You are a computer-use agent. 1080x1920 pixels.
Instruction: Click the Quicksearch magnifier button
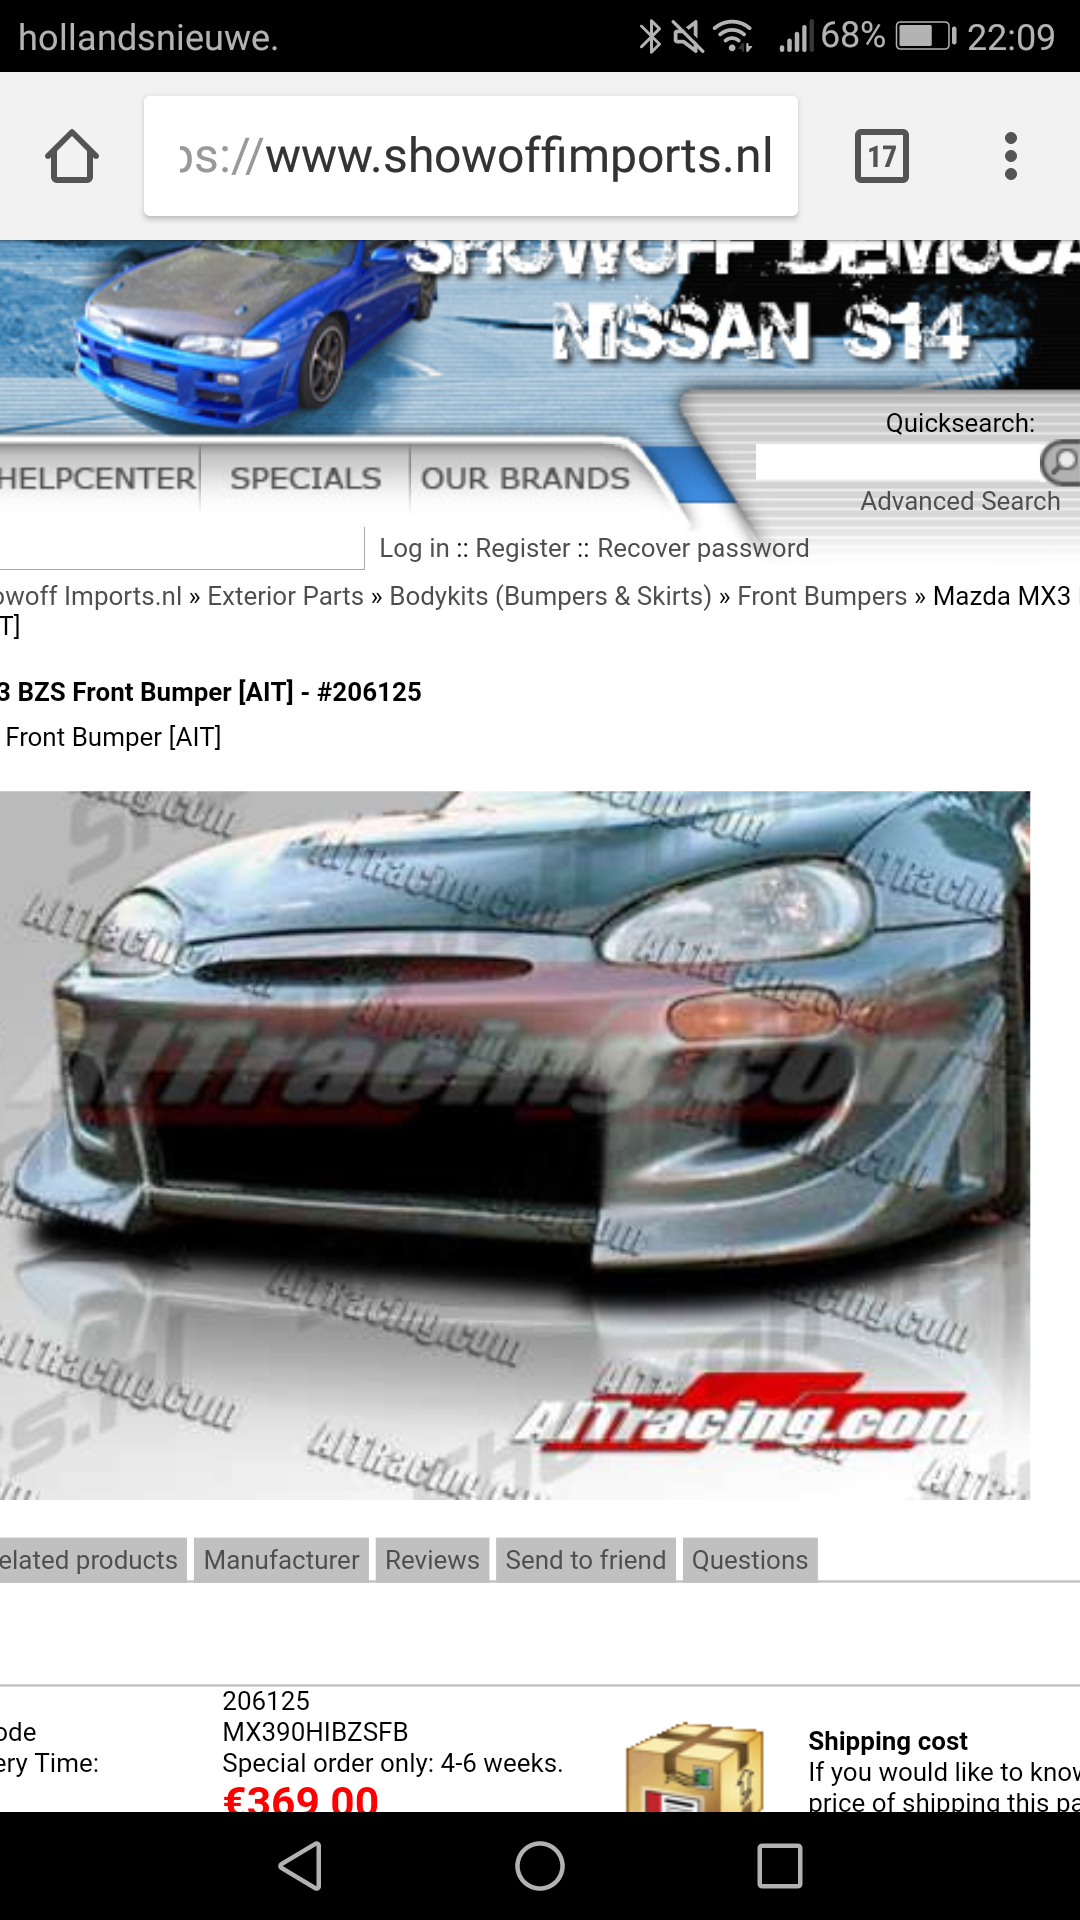point(1060,462)
